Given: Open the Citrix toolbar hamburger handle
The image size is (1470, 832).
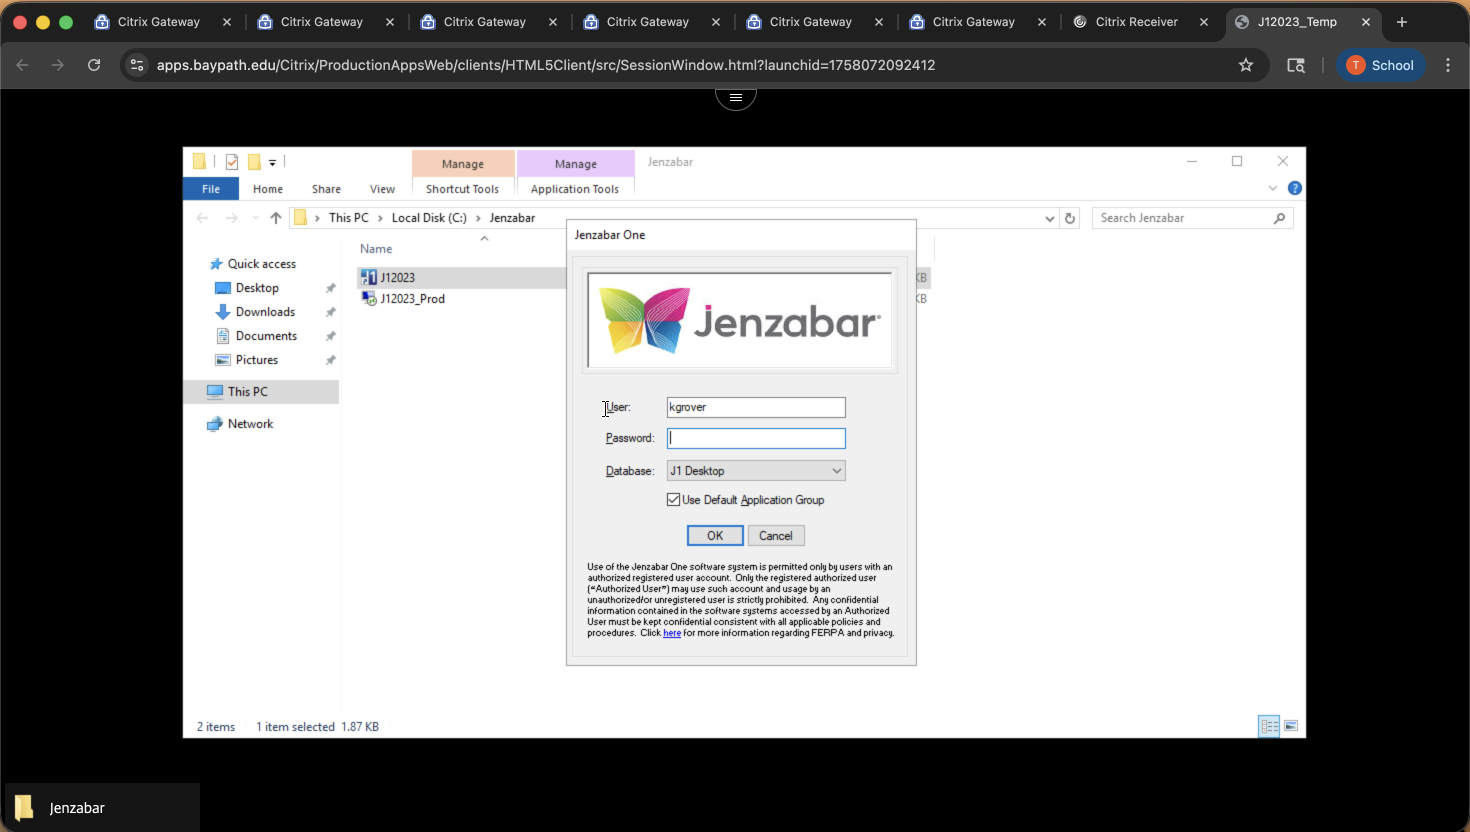Looking at the screenshot, I should 736,97.
